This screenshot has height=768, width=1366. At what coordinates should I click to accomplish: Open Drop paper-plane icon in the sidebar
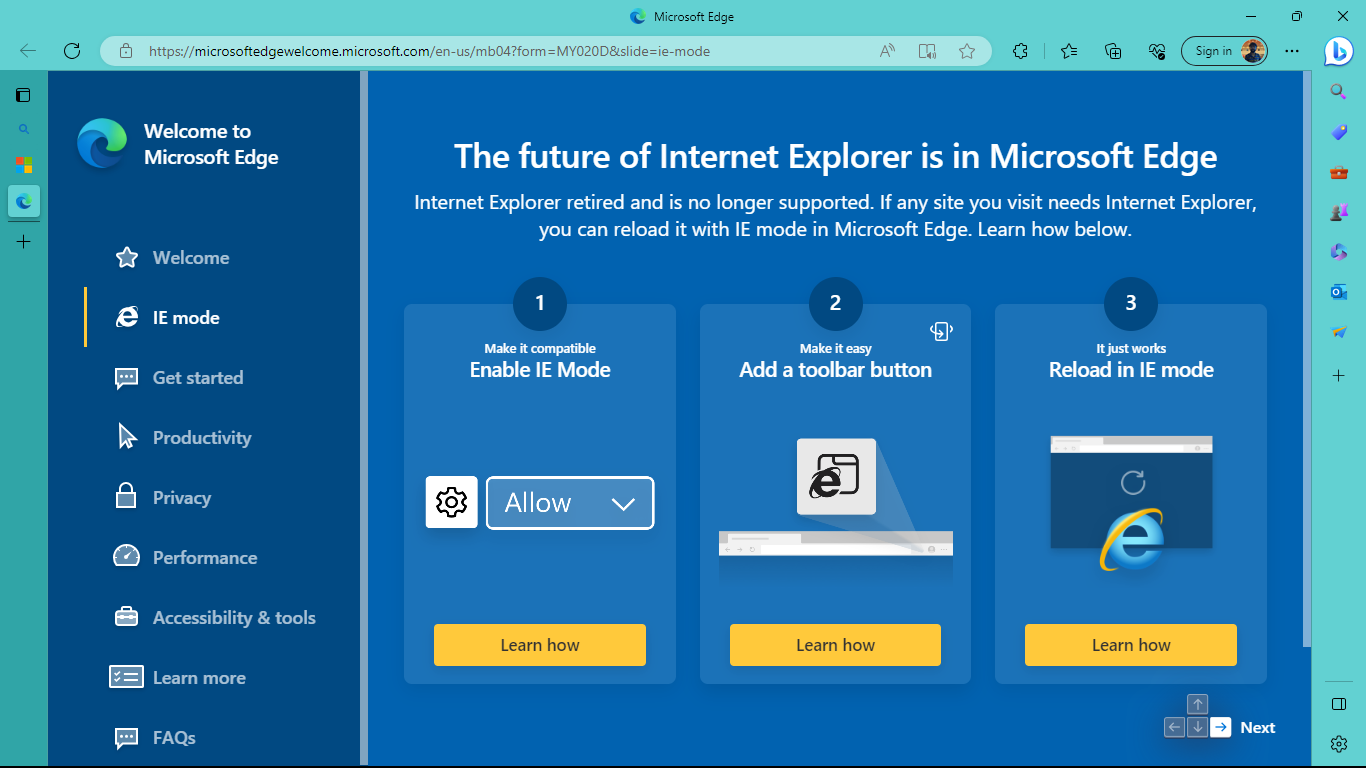1339,332
